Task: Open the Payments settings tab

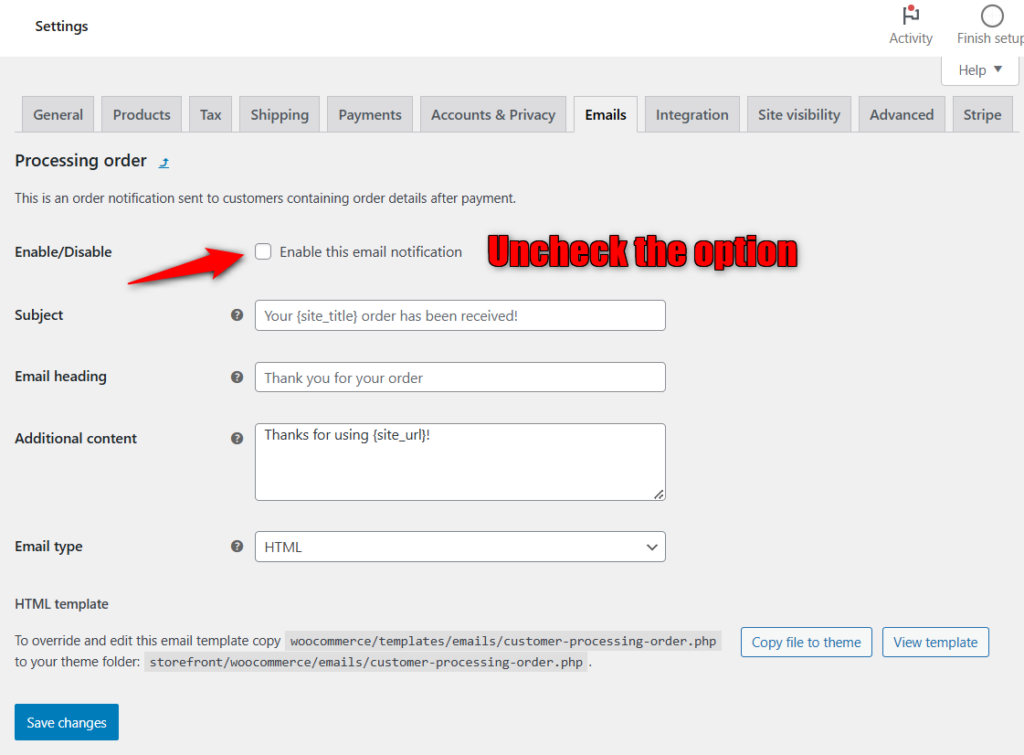Action: pos(369,114)
